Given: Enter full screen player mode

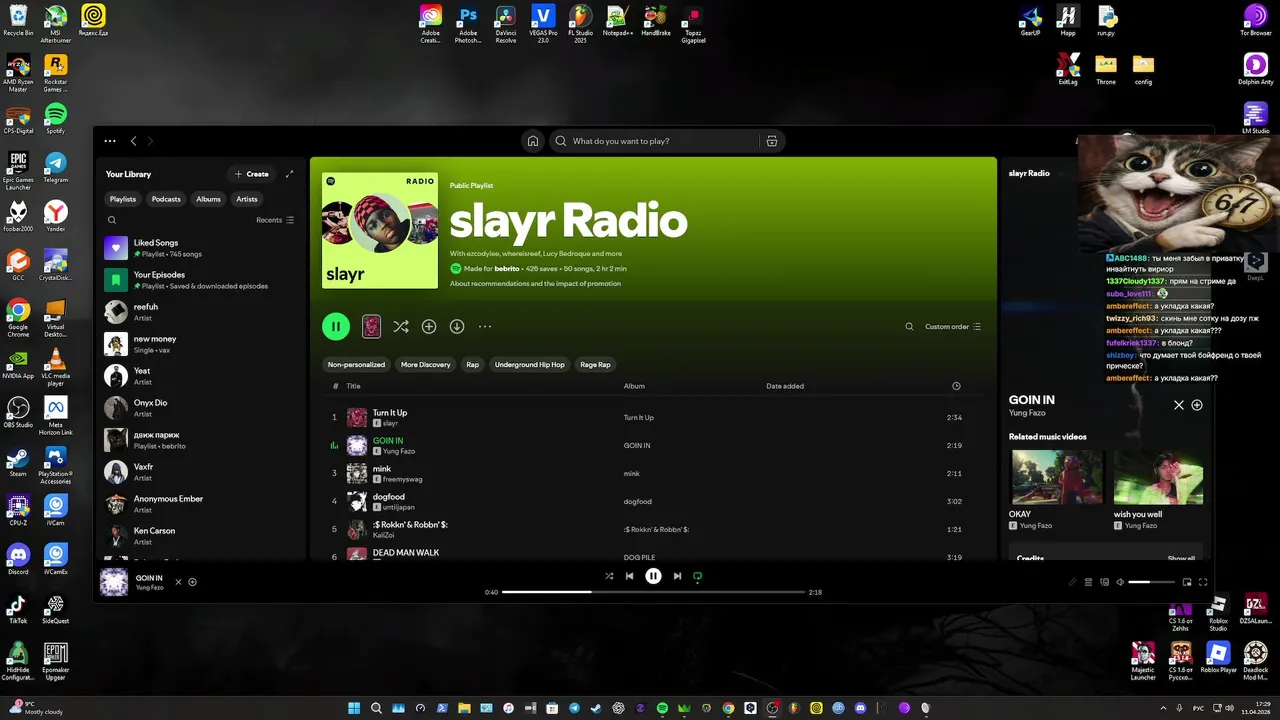Looking at the screenshot, I should click(x=1203, y=582).
